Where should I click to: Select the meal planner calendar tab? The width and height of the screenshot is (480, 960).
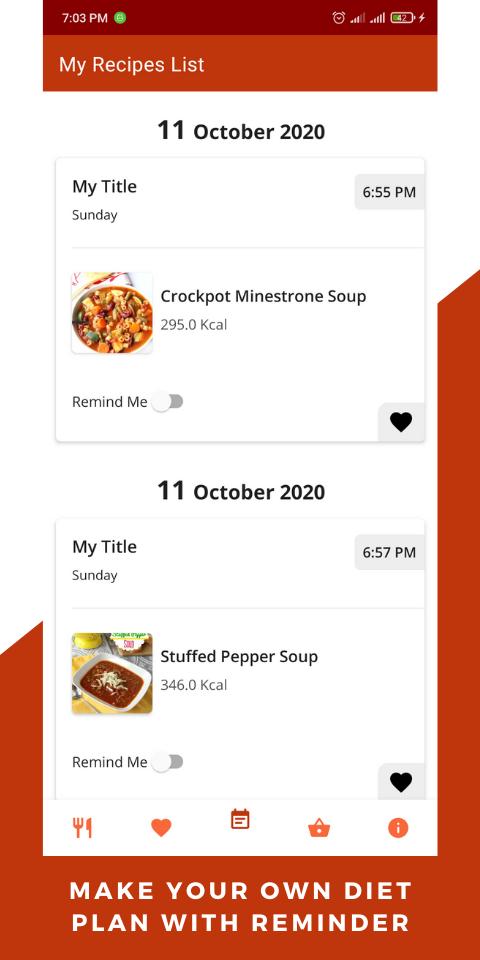point(240,819)
